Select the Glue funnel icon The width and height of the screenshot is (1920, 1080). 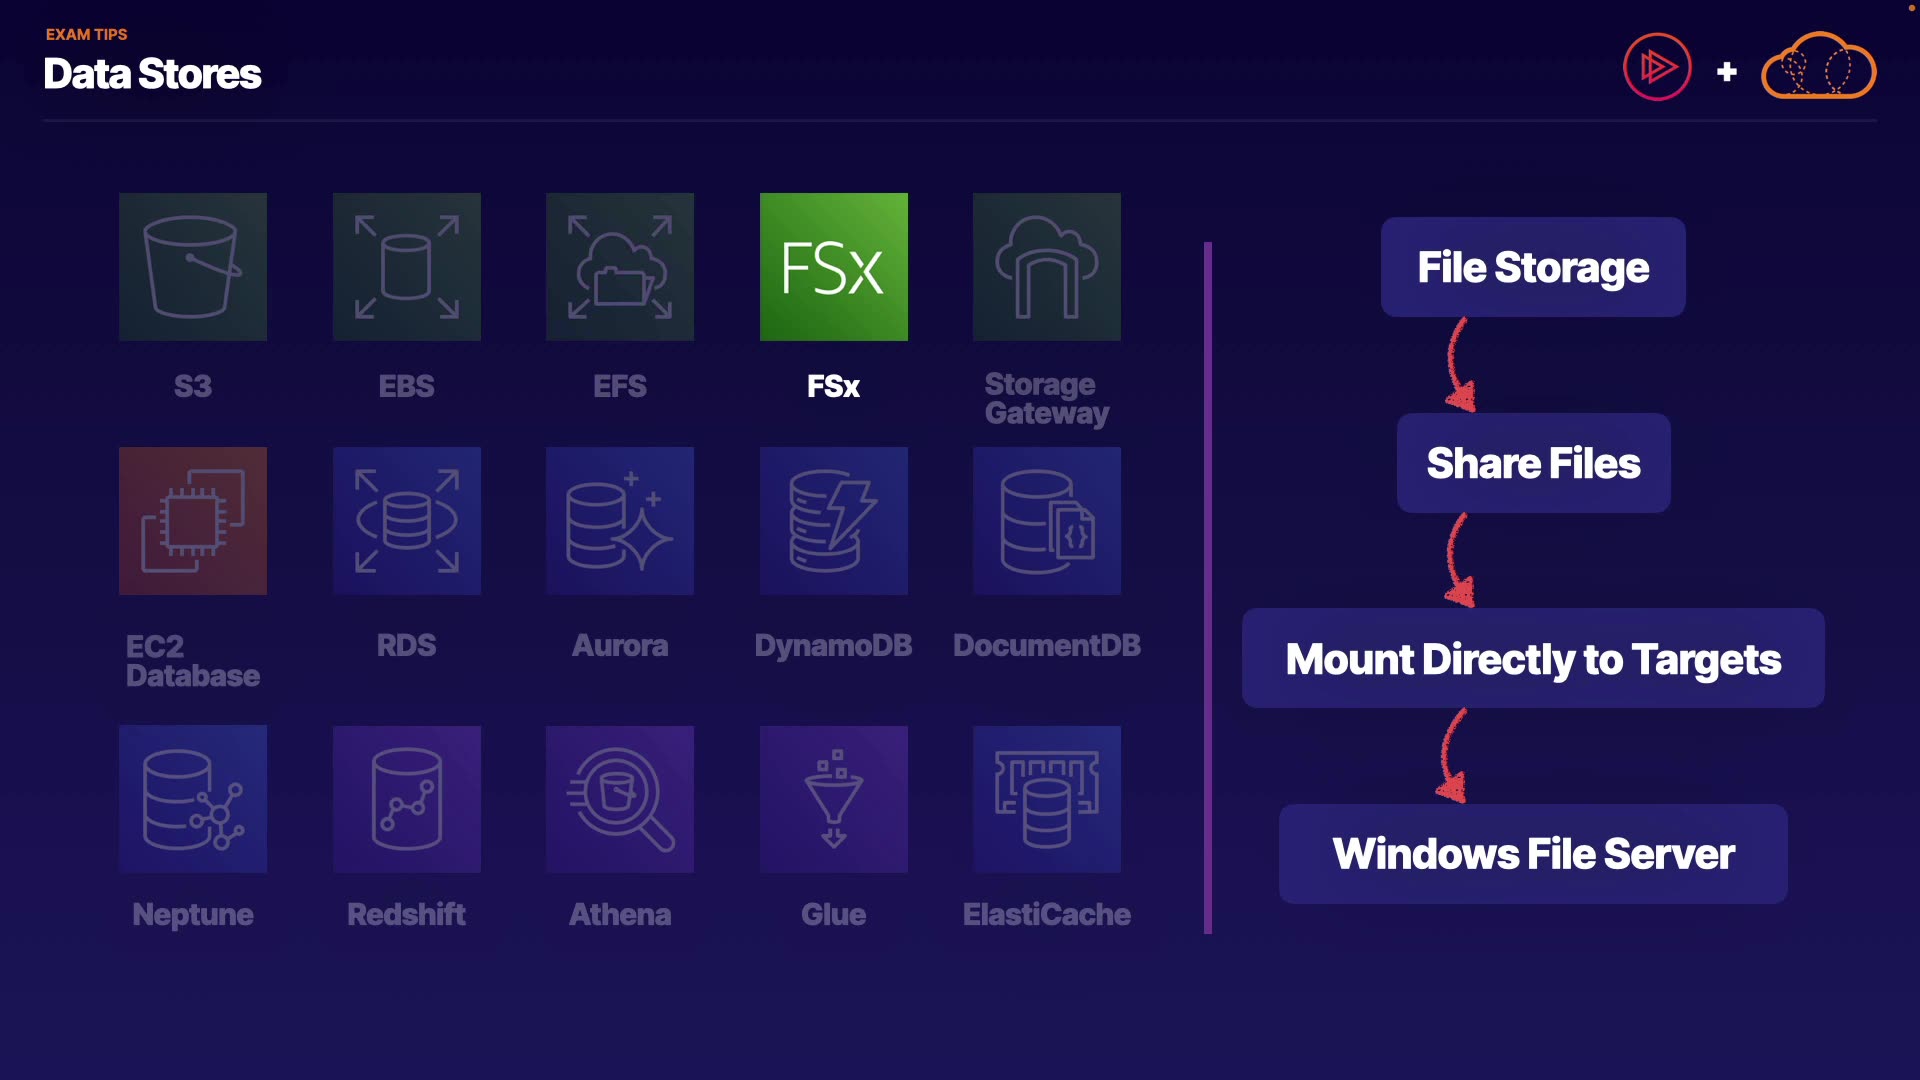[834, 799]
